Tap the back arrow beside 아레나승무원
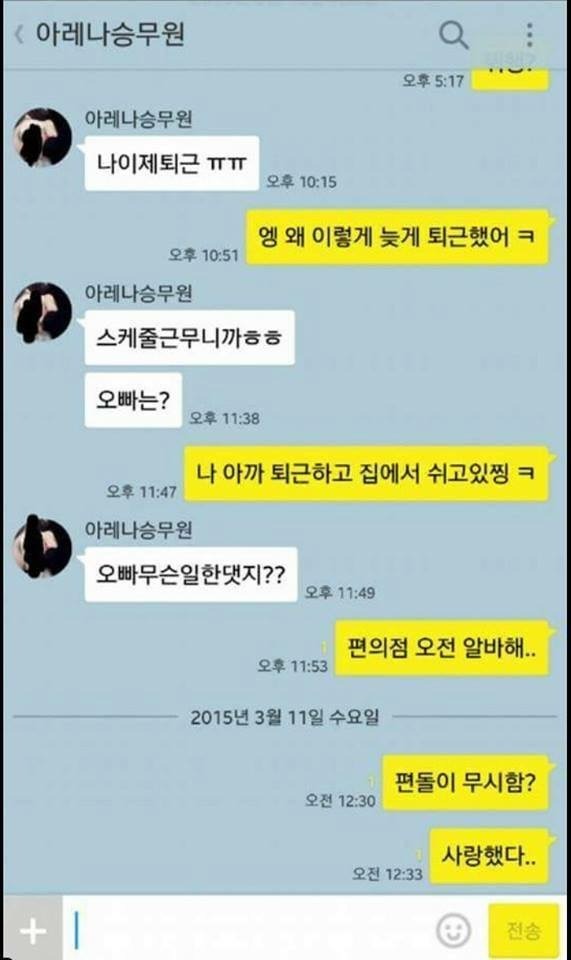 tap(19, 34)
